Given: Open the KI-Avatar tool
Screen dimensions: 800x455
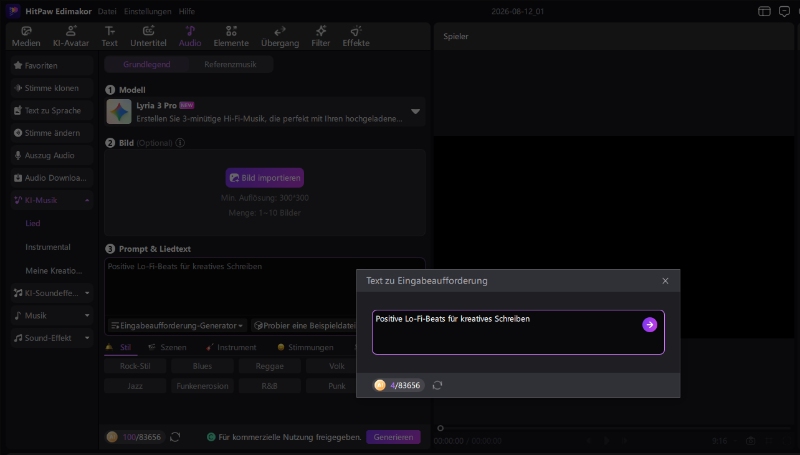Looking at the screenshot, I should pyautogui.click(x=71, y=37).
